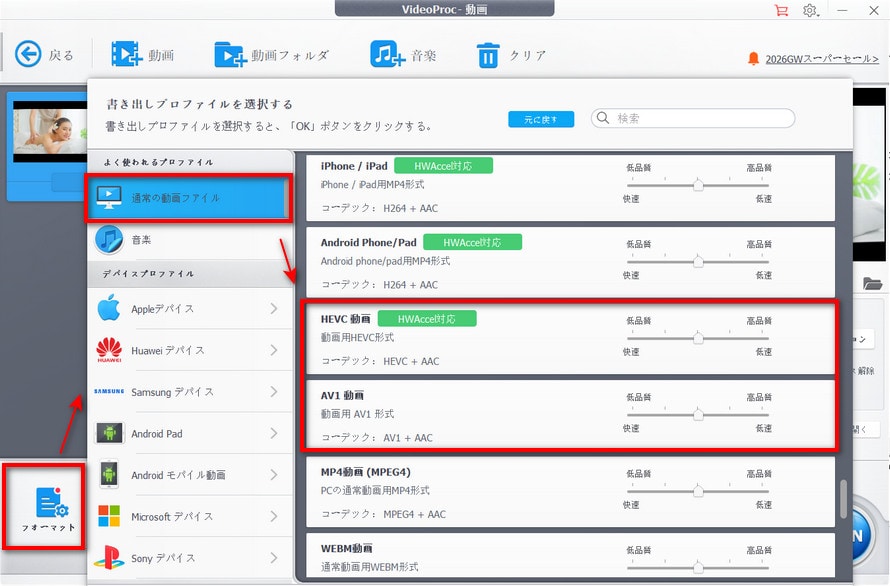Click the Samsung logo icon
Screen dimensions: 890x586
(108, 391)
